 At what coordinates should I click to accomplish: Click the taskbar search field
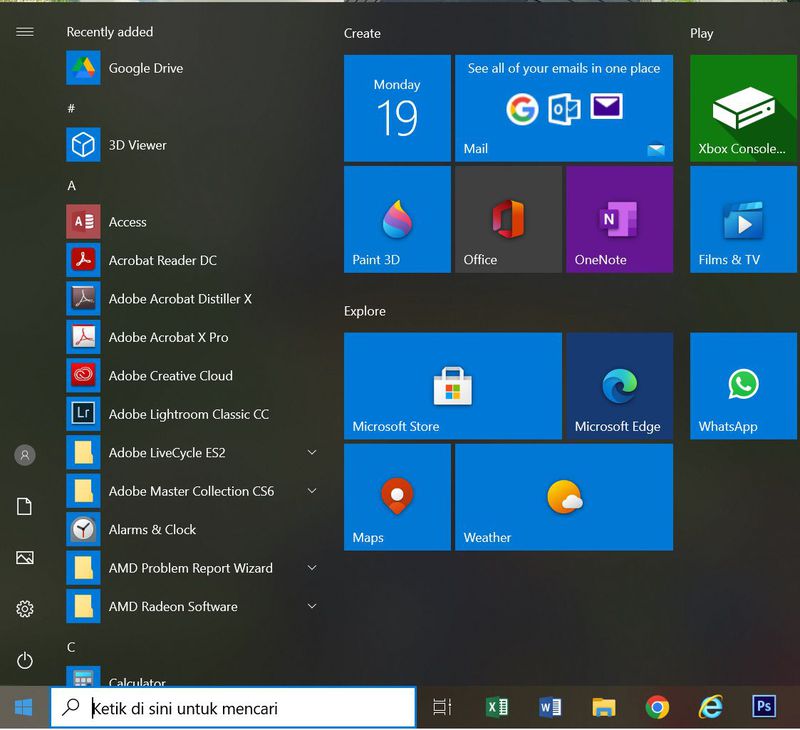[x=230, y=707]
